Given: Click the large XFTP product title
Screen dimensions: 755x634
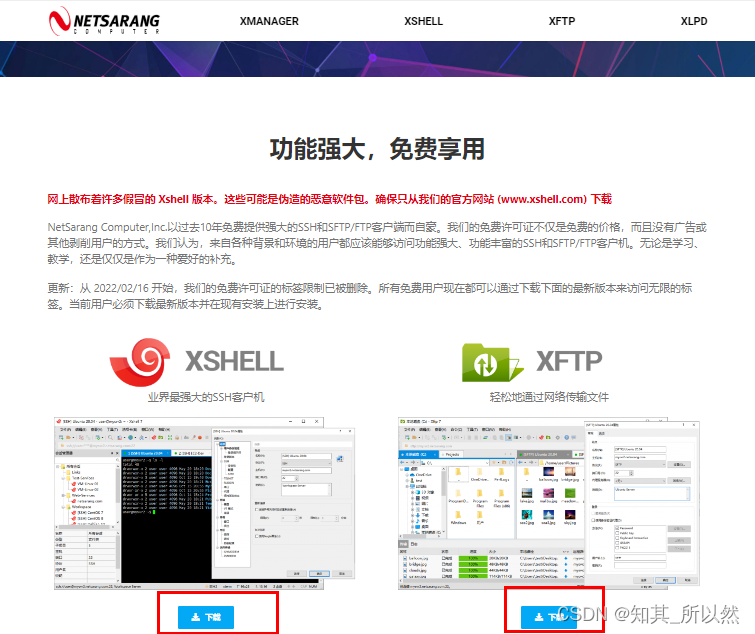Looking at the screenshot, I should [x=569, y=361].
